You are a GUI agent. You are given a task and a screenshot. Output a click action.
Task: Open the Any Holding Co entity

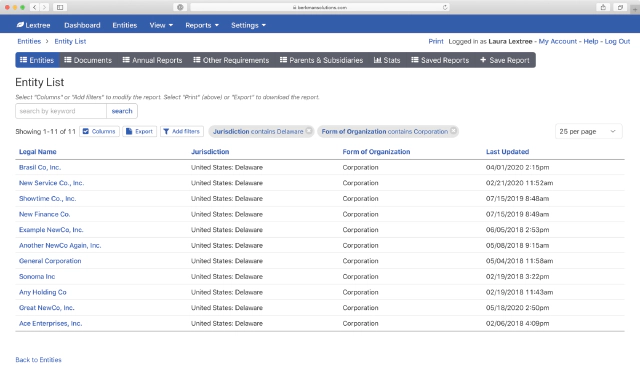42,292
